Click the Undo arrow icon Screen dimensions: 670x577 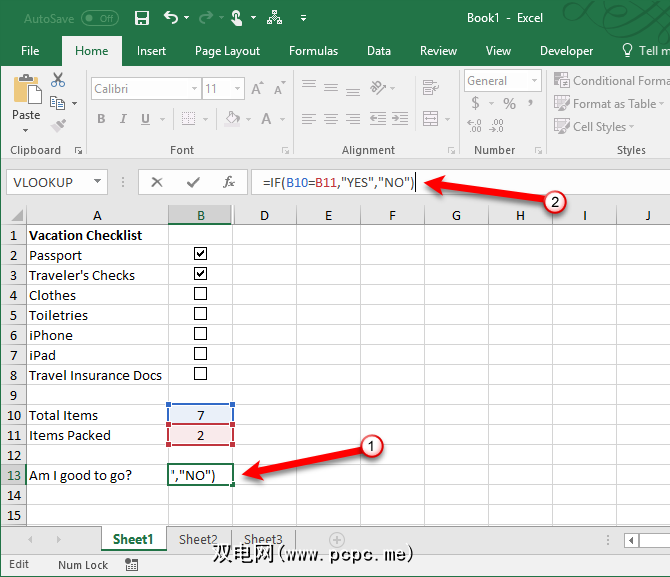(171, 18)
